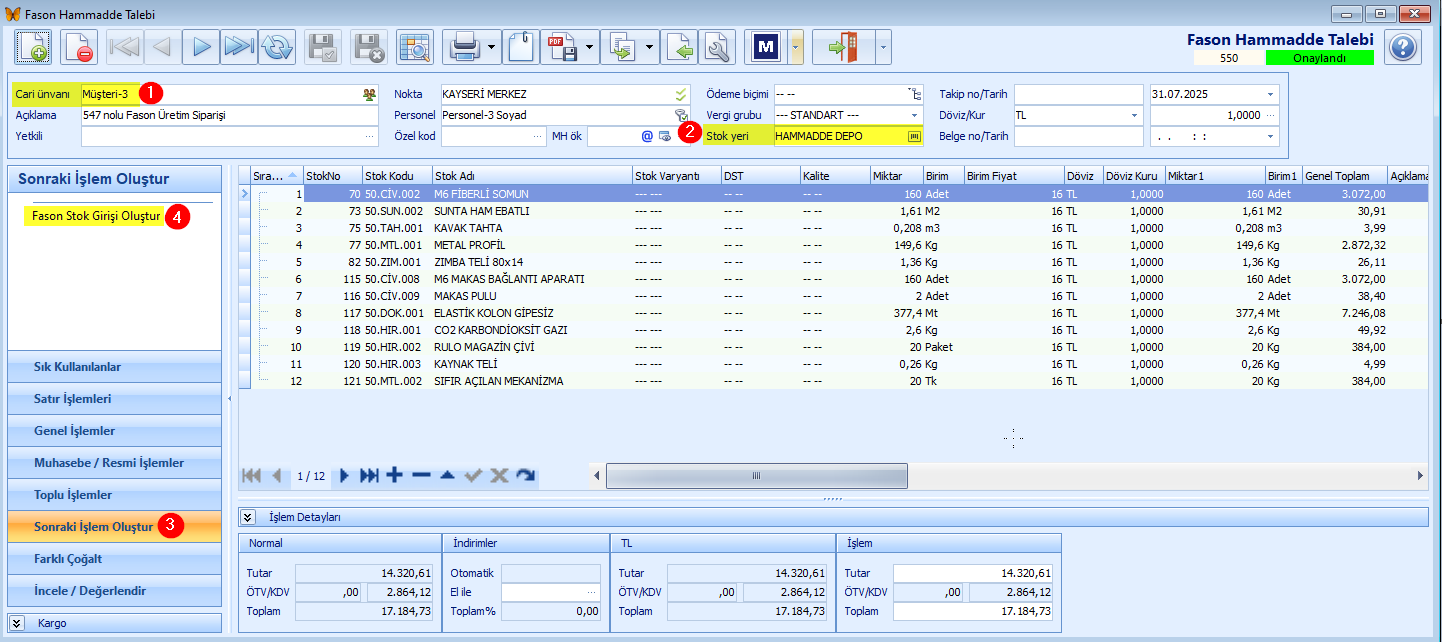The height and width of the screenshot is (642, 1442).
Task: Open the search list magnifier icon
Action: point(415,46)
